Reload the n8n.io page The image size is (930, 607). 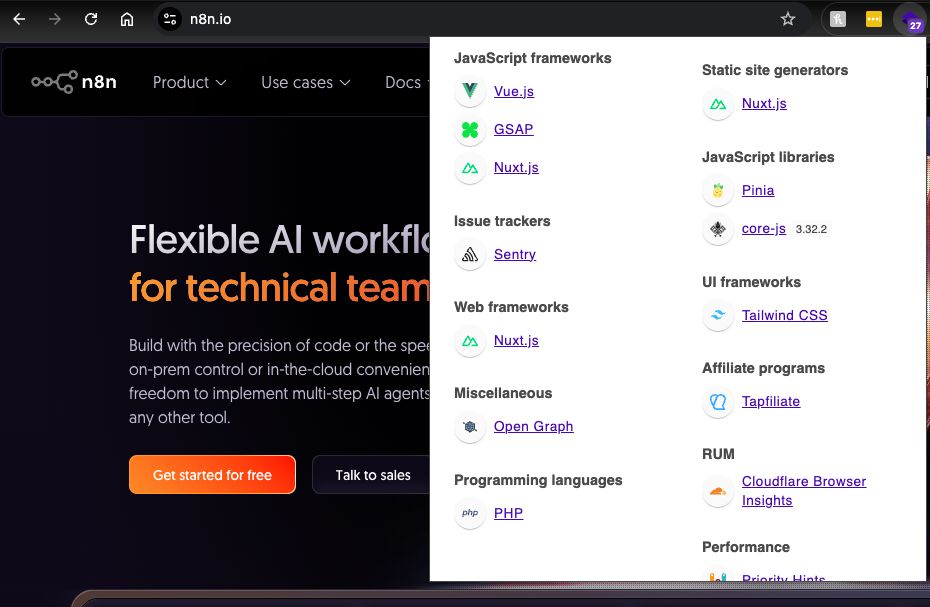[91, 19]
